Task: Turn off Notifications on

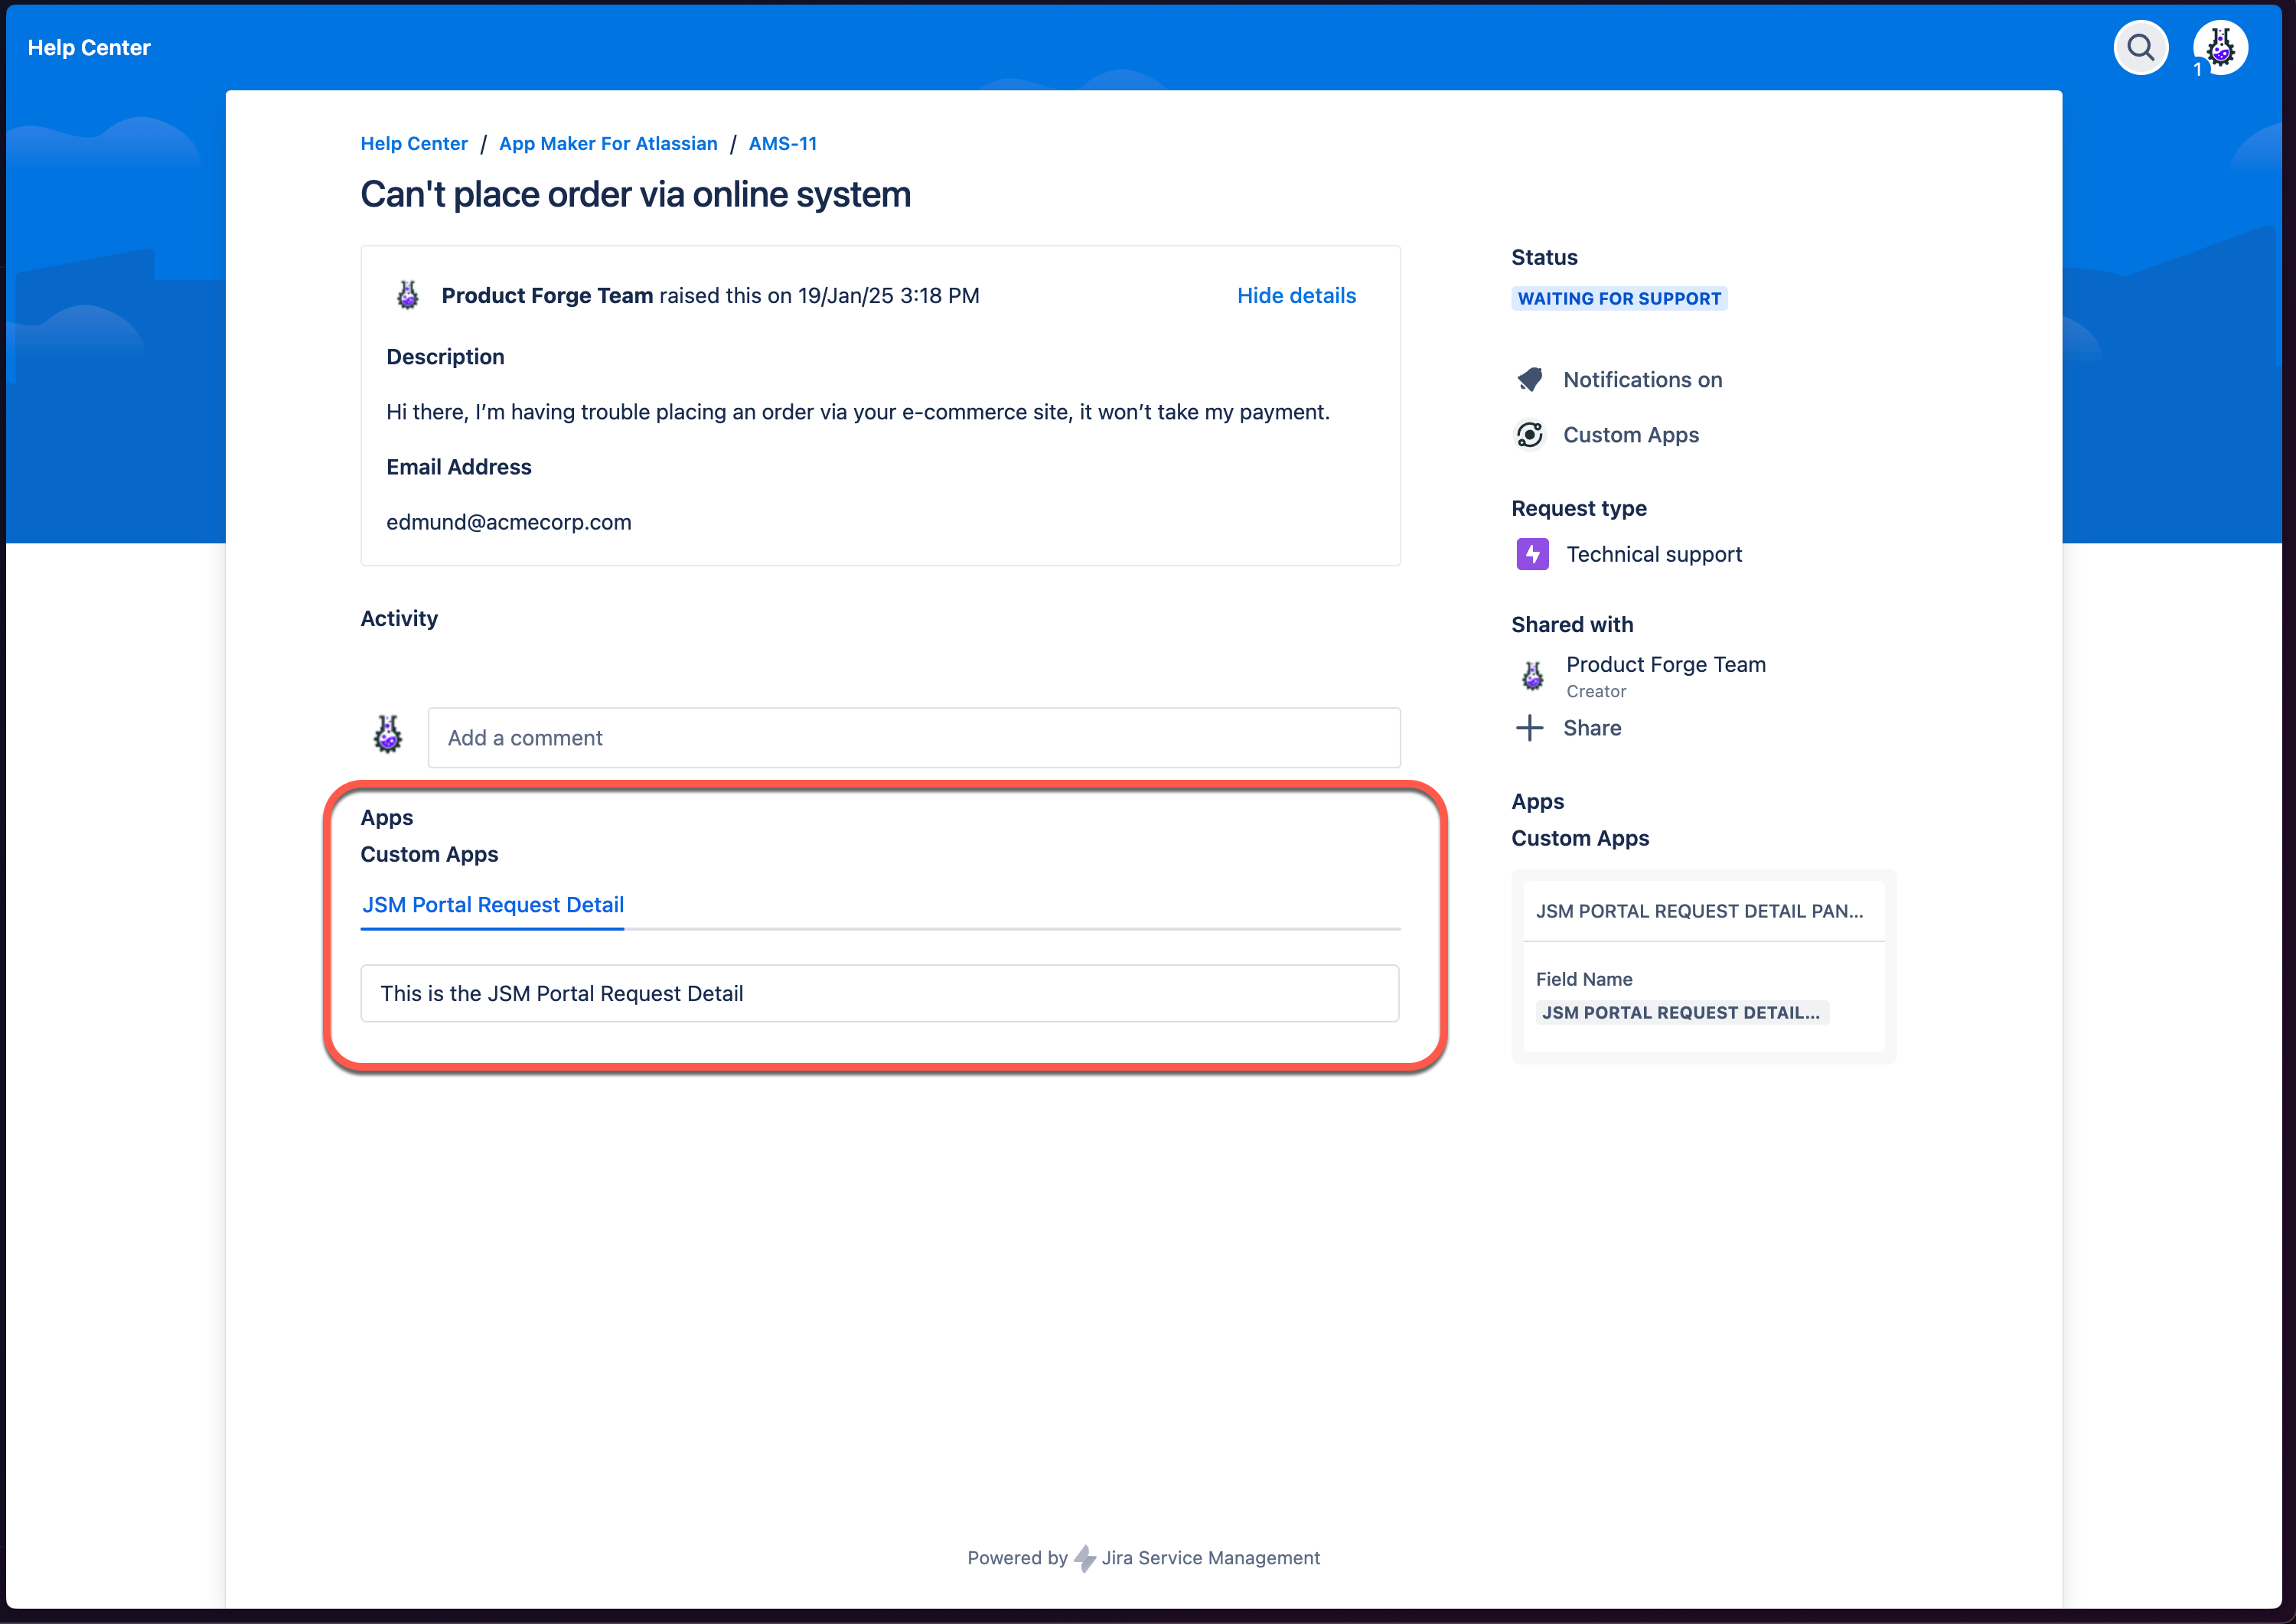Action: coord(1643,380)
